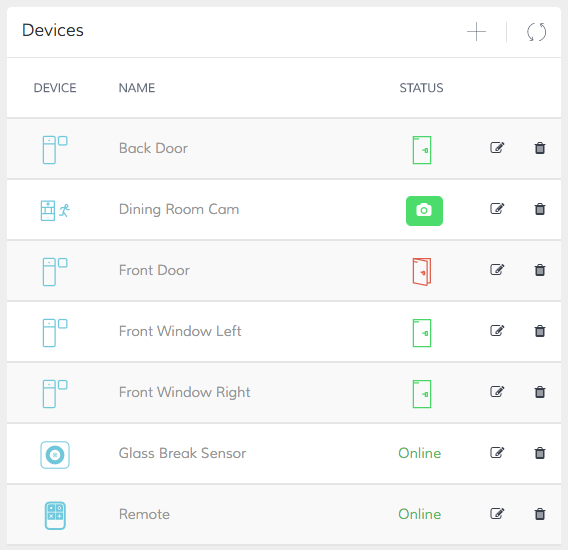Edit the Glass Break Sensor
The width and height of the screenshot is (568, 550).
[x=497, y=453]
